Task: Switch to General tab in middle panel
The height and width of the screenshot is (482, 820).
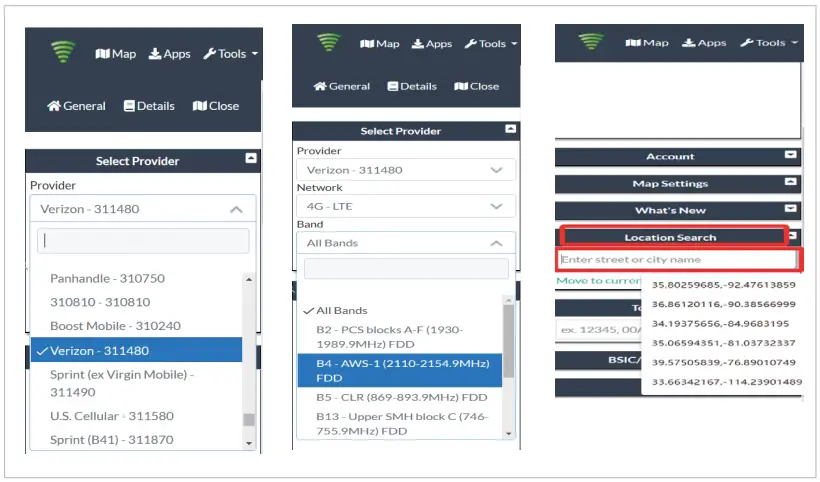Action: click(x=341, y=86)
